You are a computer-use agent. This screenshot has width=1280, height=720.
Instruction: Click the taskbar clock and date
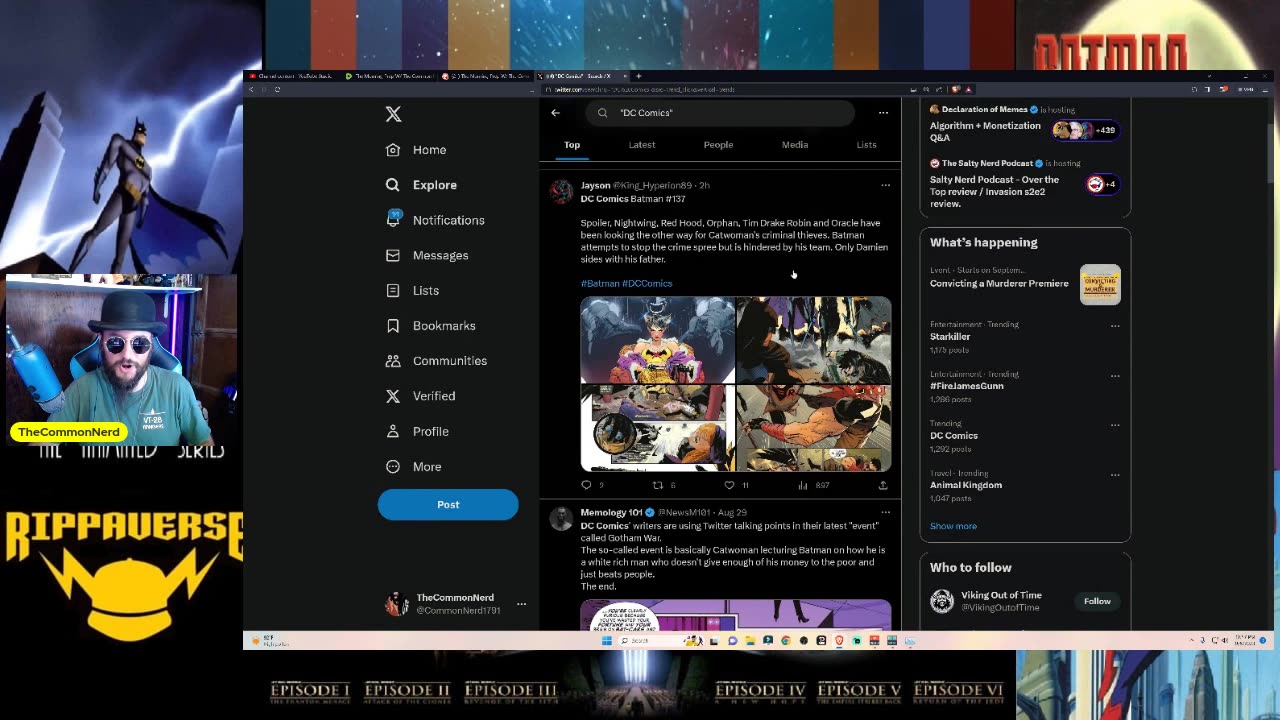coord(1245,640)
